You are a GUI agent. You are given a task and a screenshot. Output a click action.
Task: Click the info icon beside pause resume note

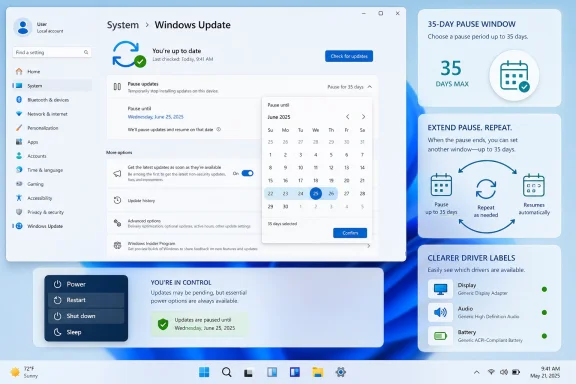(x=219, y=129)
